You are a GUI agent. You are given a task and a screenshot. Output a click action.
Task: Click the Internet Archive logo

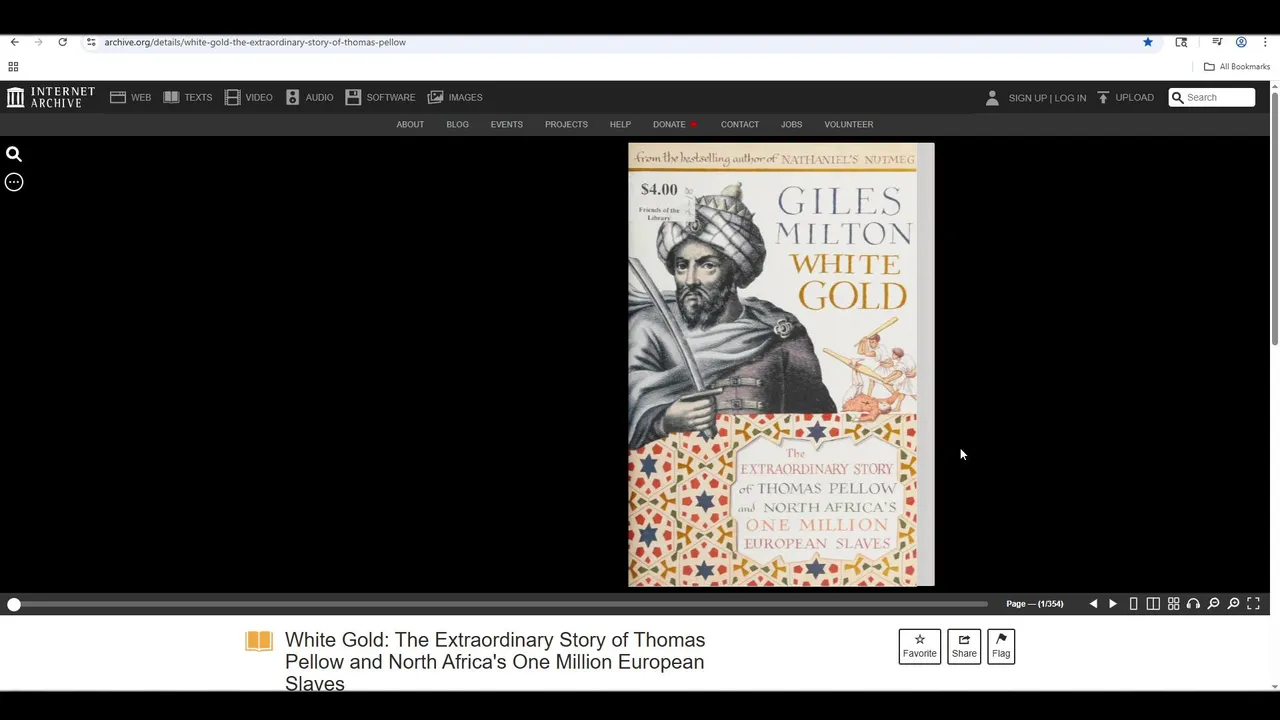click(x=51, y=97)
